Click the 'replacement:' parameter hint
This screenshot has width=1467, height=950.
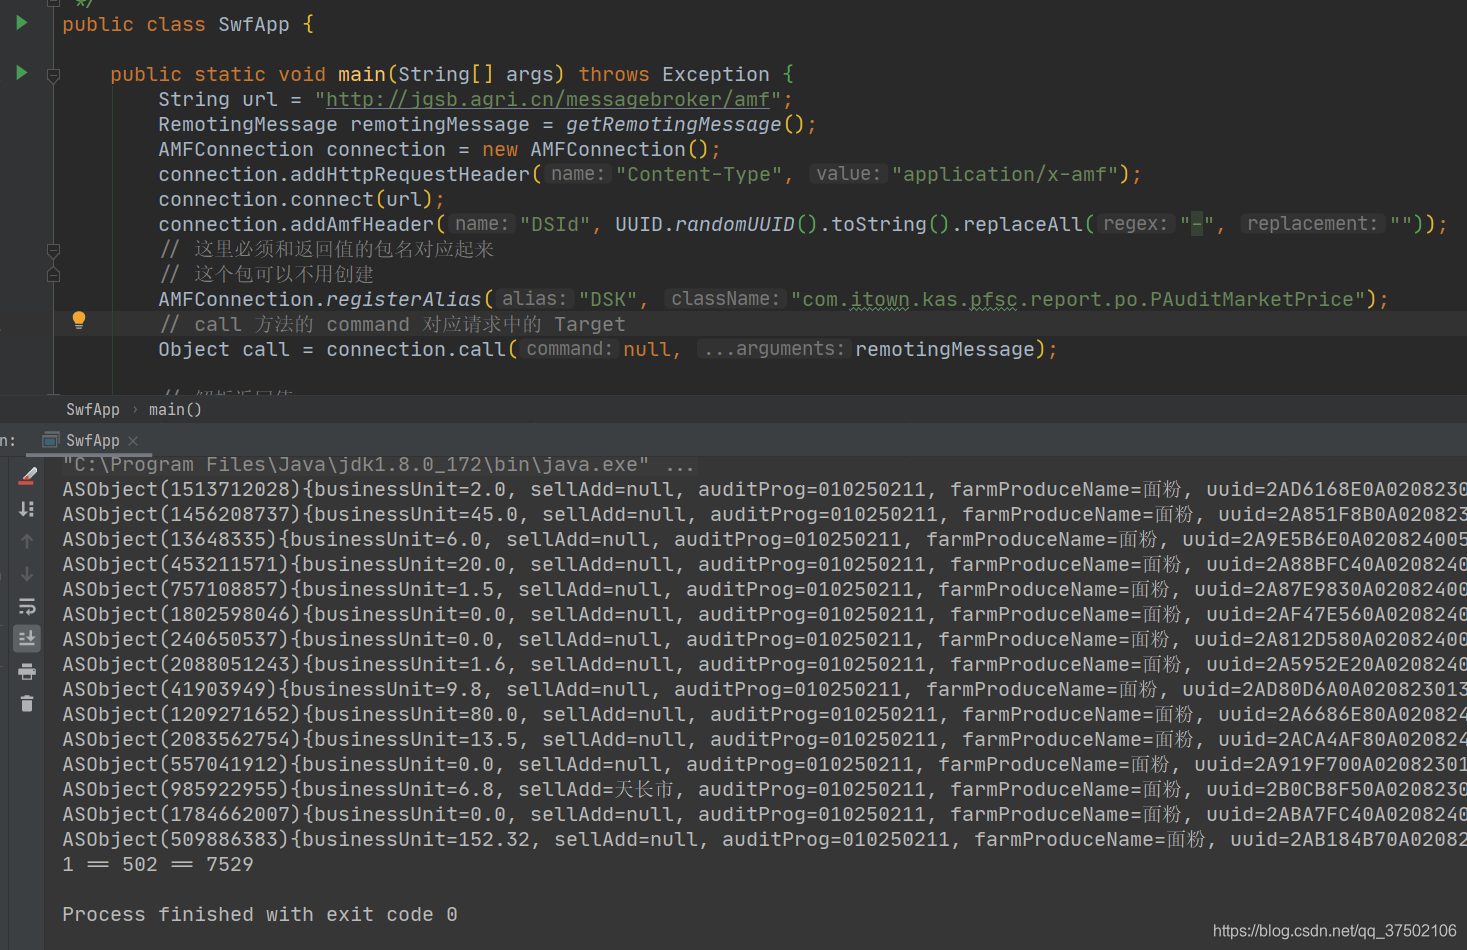pos(1312,224)
